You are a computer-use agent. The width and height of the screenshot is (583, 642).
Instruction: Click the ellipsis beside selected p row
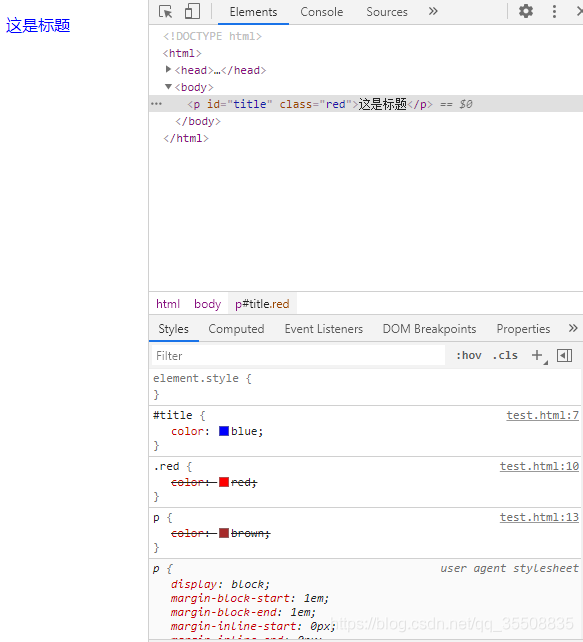pos(156,104)
